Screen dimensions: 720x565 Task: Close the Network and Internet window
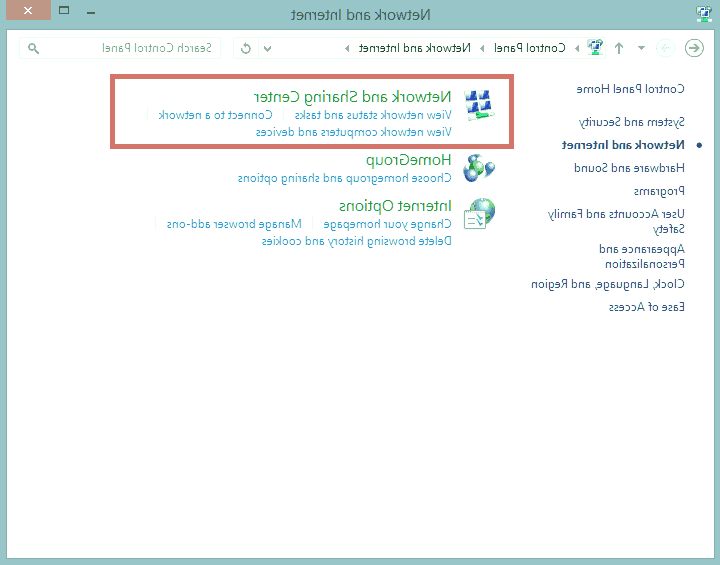pos(28,10)
